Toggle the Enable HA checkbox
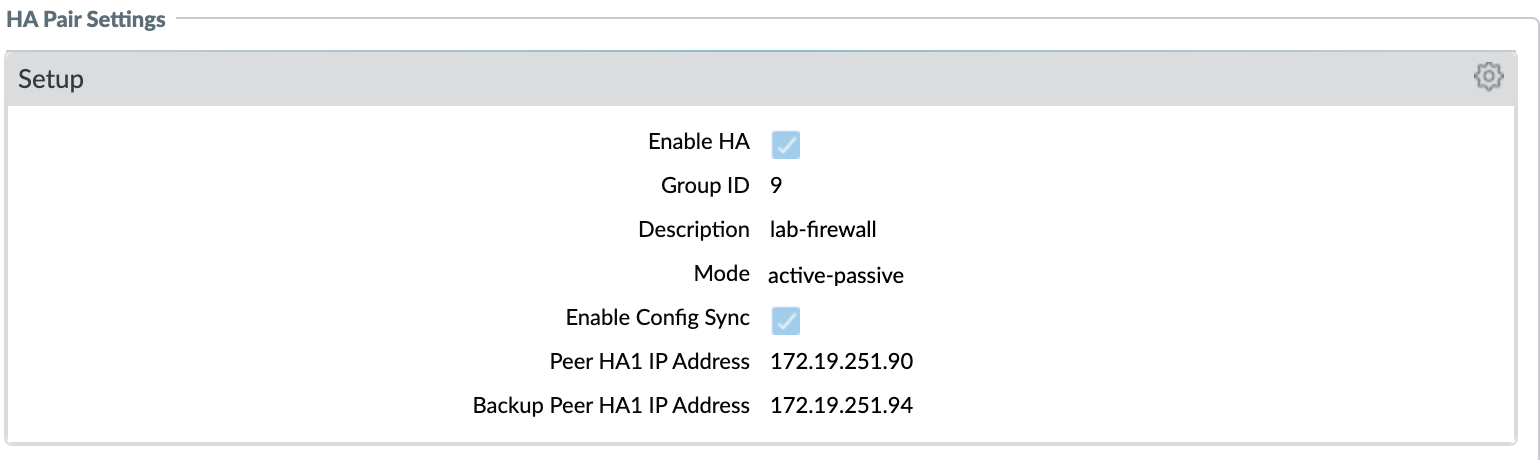 pyautogui.click(x=785, y=145)
